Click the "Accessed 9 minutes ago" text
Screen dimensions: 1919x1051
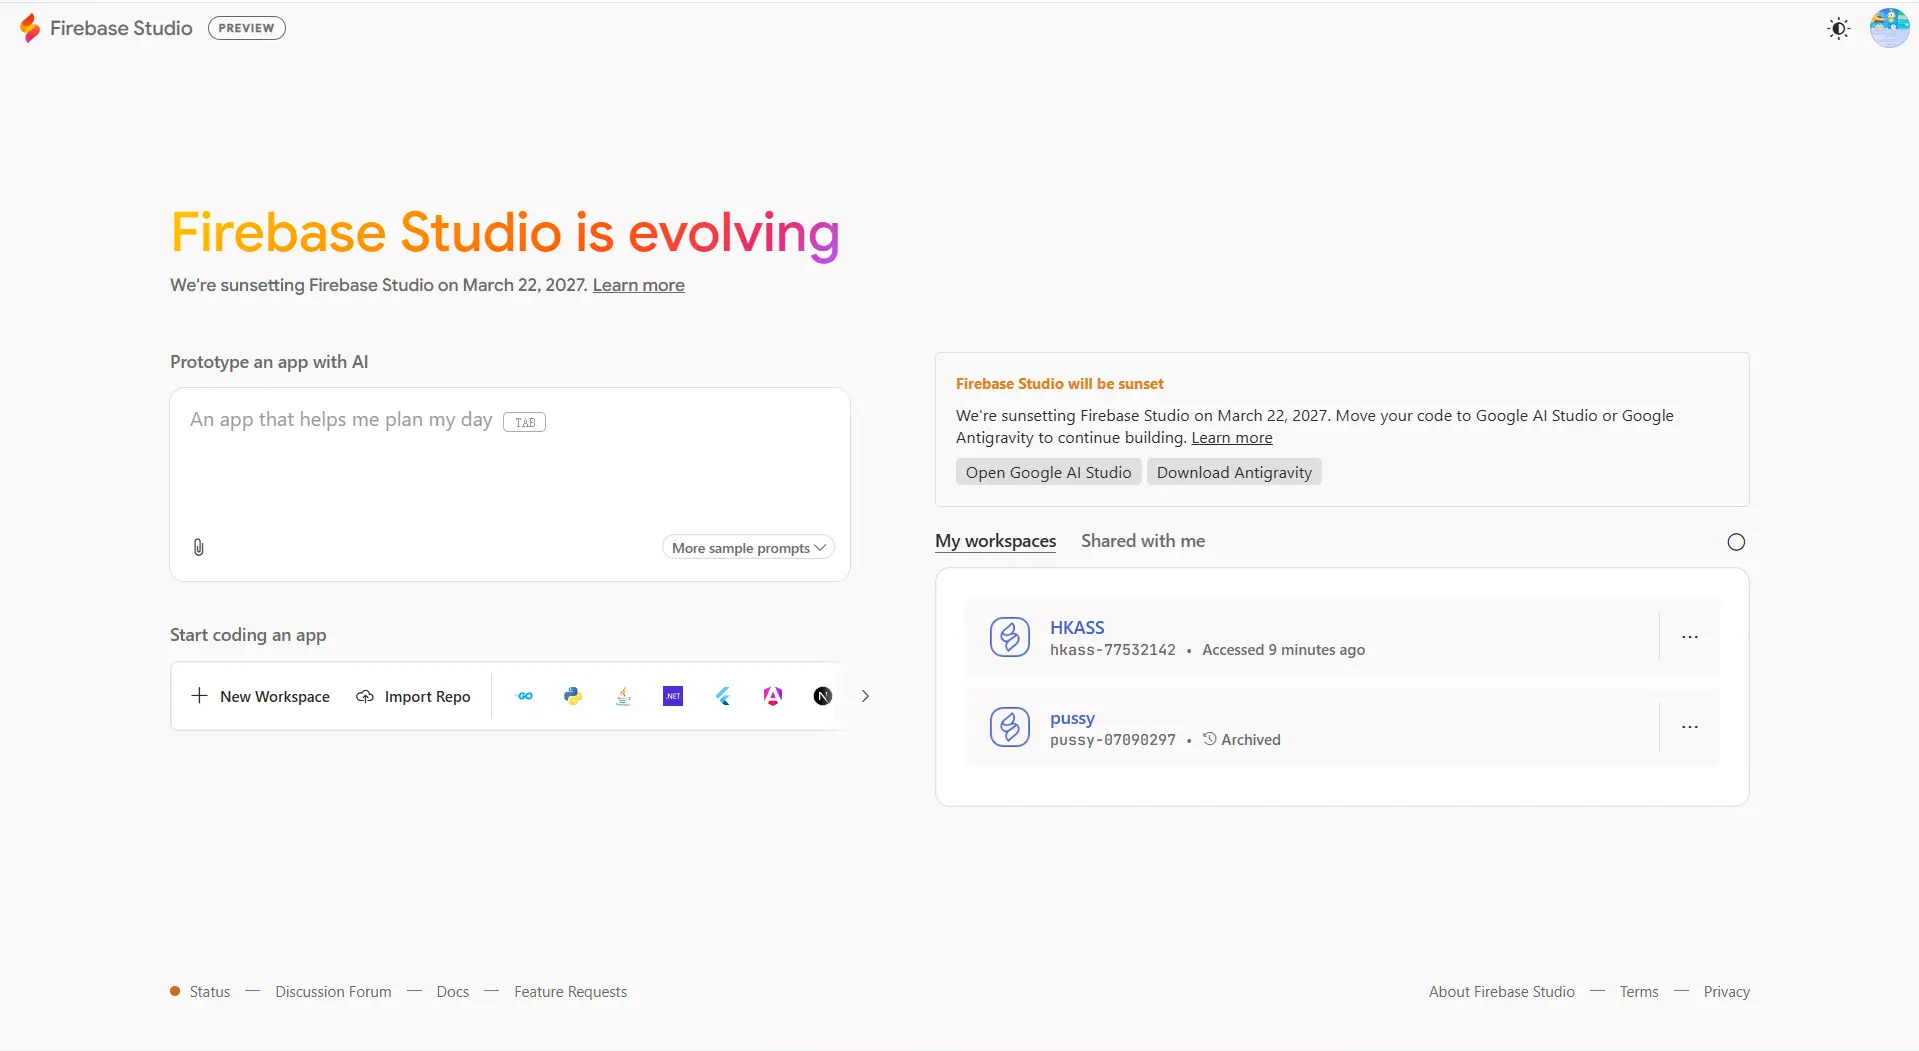[x=1283, y=650]
